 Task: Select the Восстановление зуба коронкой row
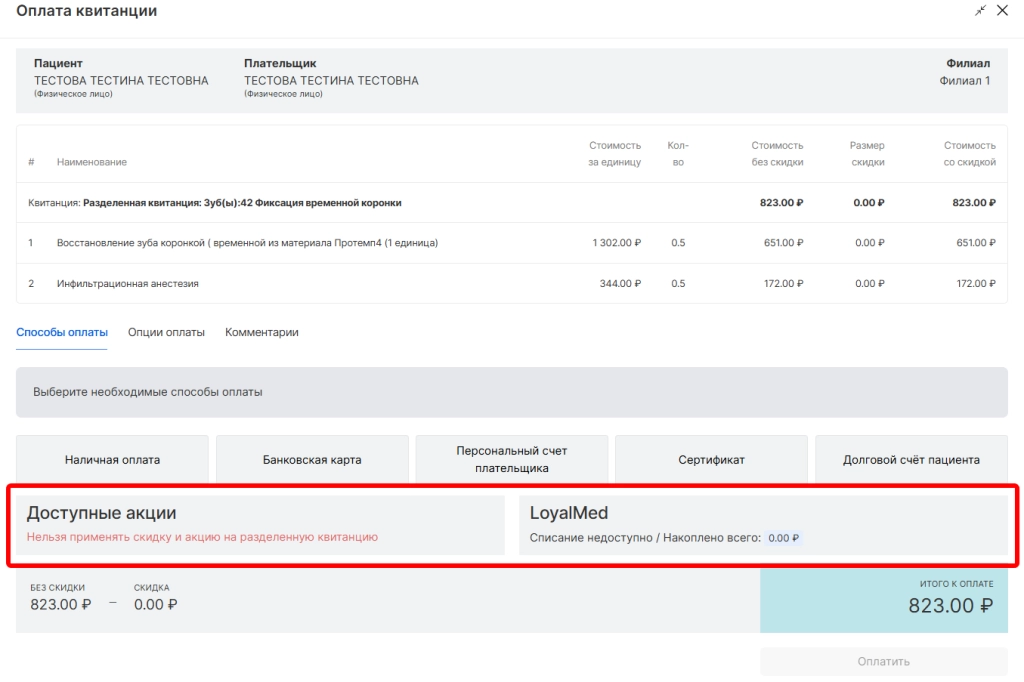click(x=247, y=243)
